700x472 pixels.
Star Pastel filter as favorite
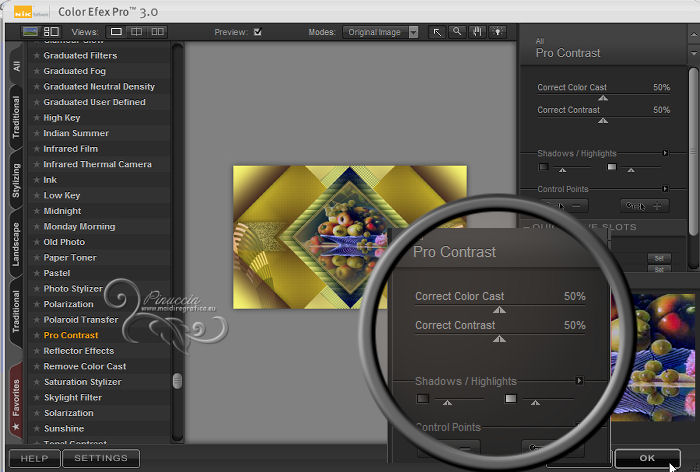(x=36, y=273)
